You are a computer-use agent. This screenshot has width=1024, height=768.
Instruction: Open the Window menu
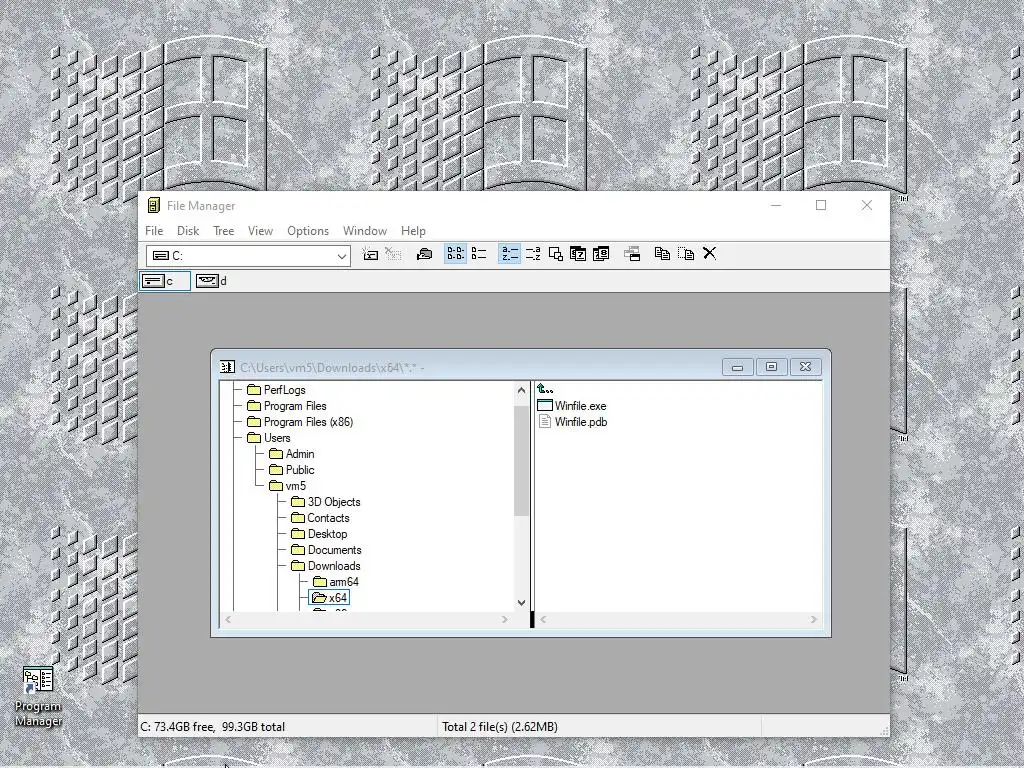coord(365,231)
